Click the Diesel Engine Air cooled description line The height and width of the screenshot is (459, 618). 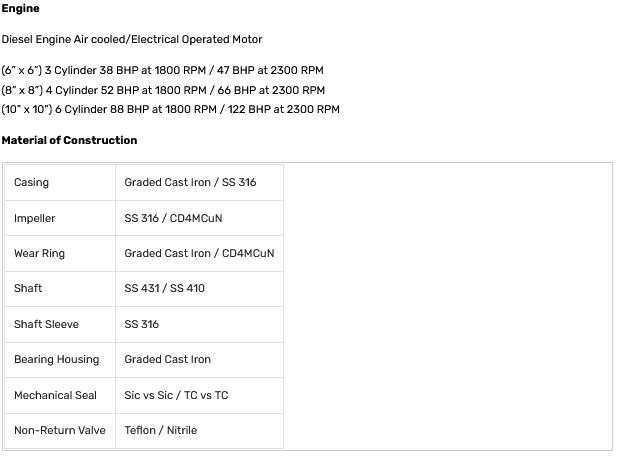132,39
